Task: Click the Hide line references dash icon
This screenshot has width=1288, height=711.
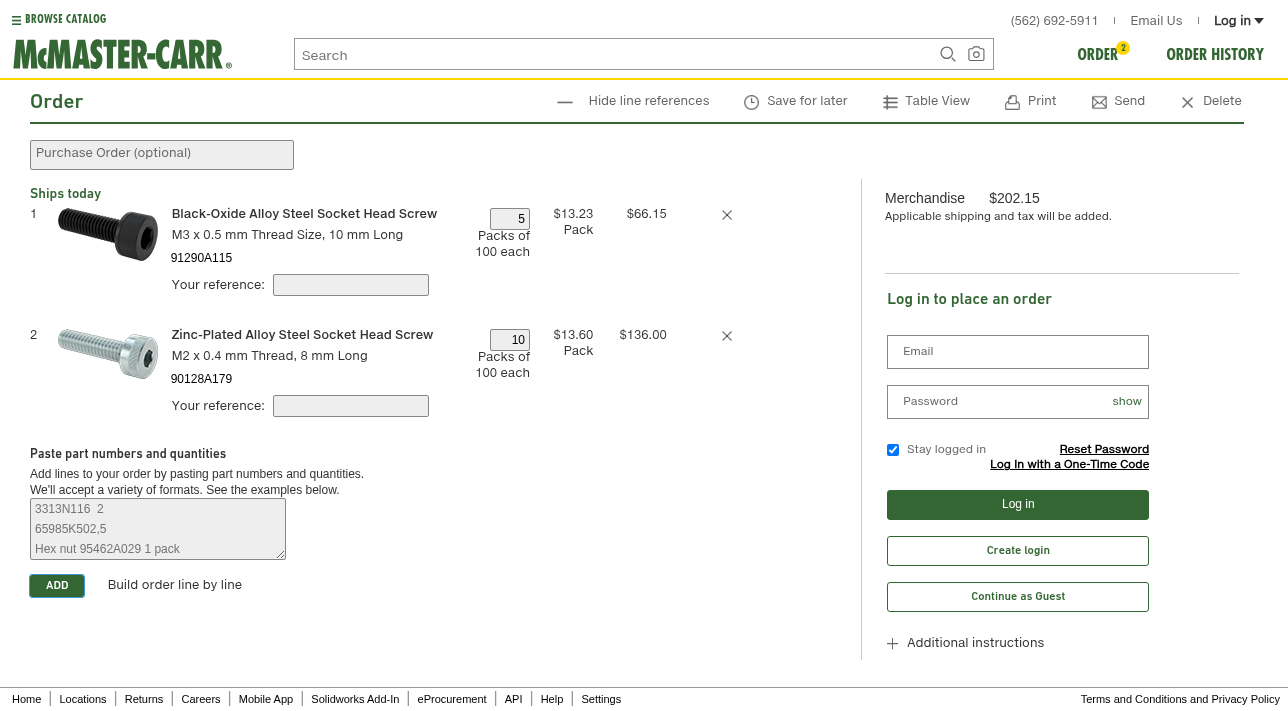Action: [565, 102]
